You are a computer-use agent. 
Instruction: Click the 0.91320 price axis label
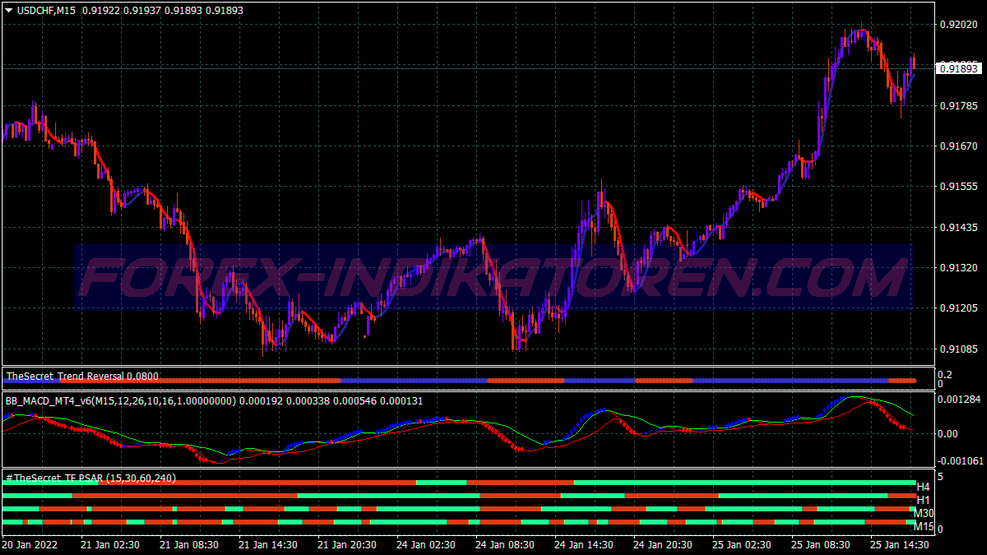958,267
